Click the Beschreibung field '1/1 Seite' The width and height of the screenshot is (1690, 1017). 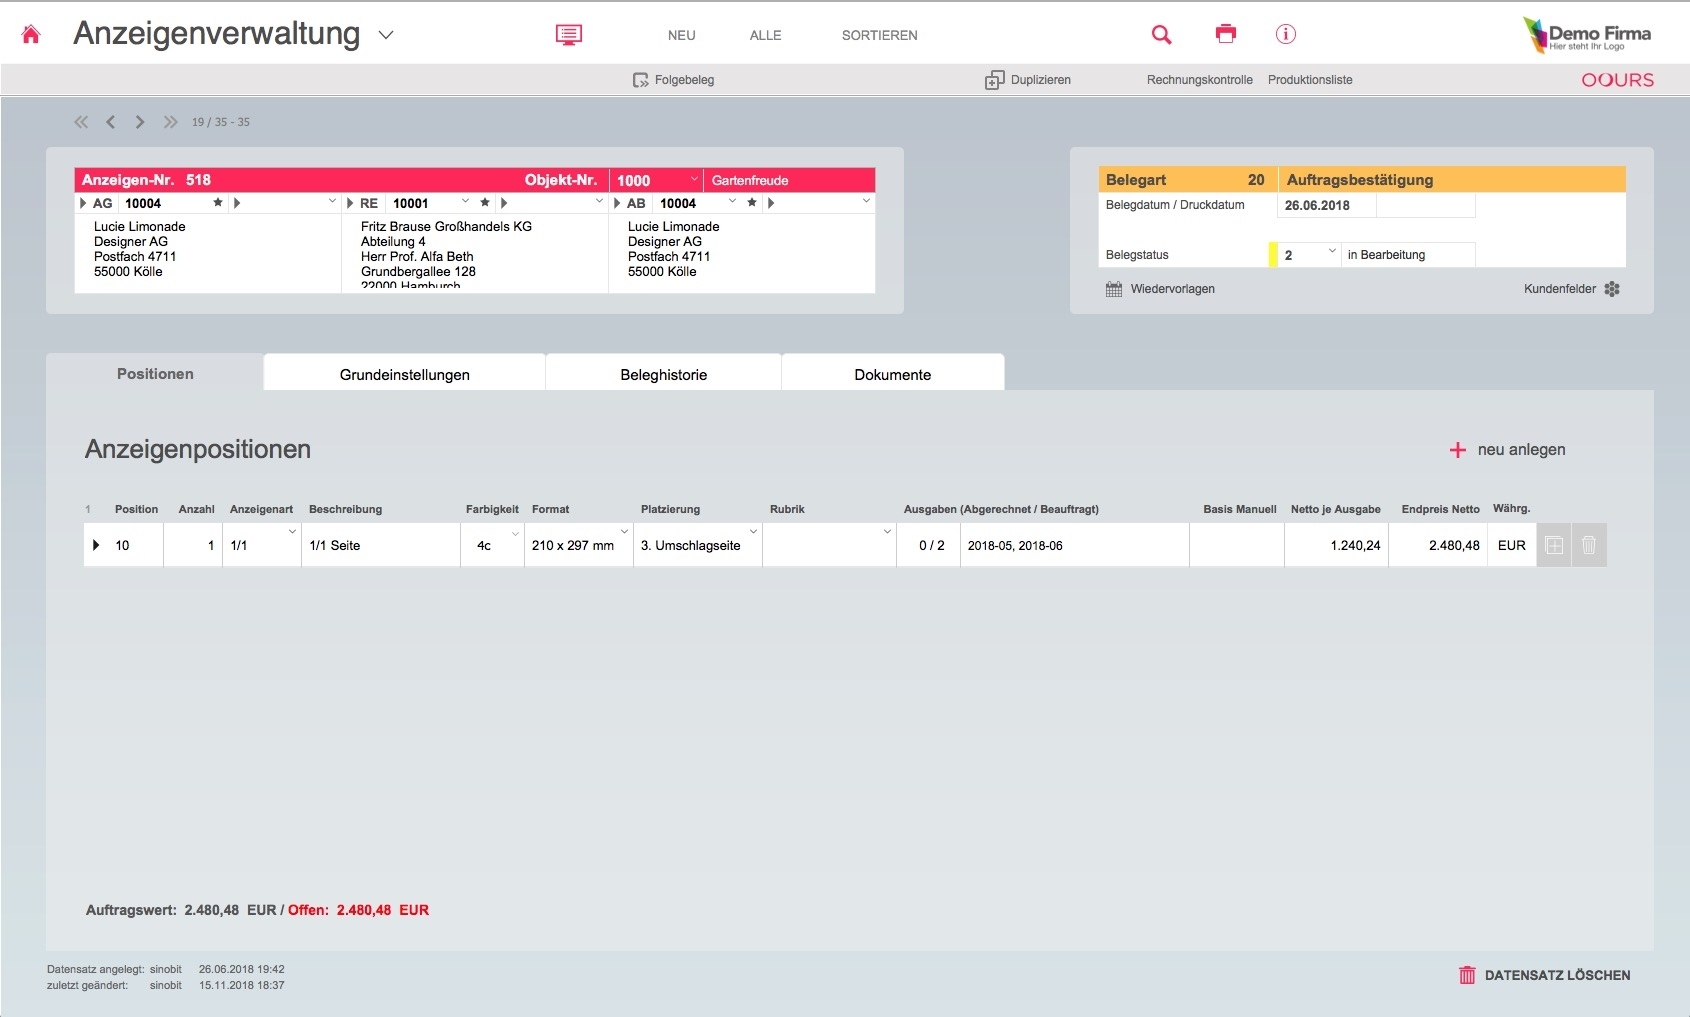click(381, 545)
